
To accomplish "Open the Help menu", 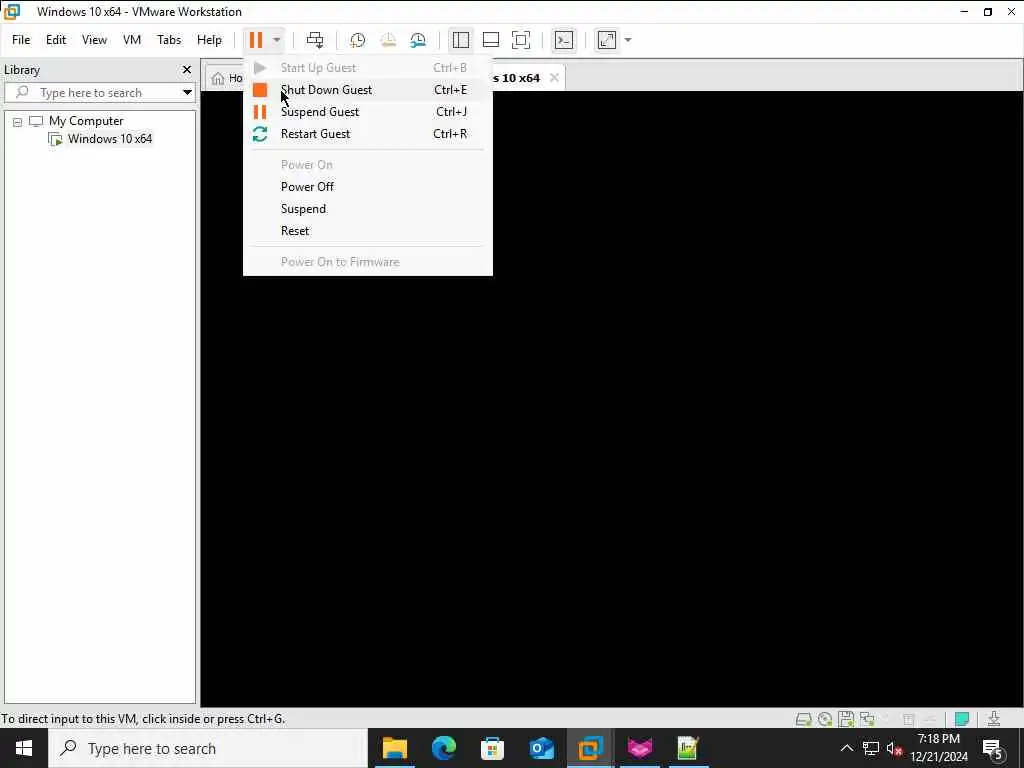I will point(209,40).
